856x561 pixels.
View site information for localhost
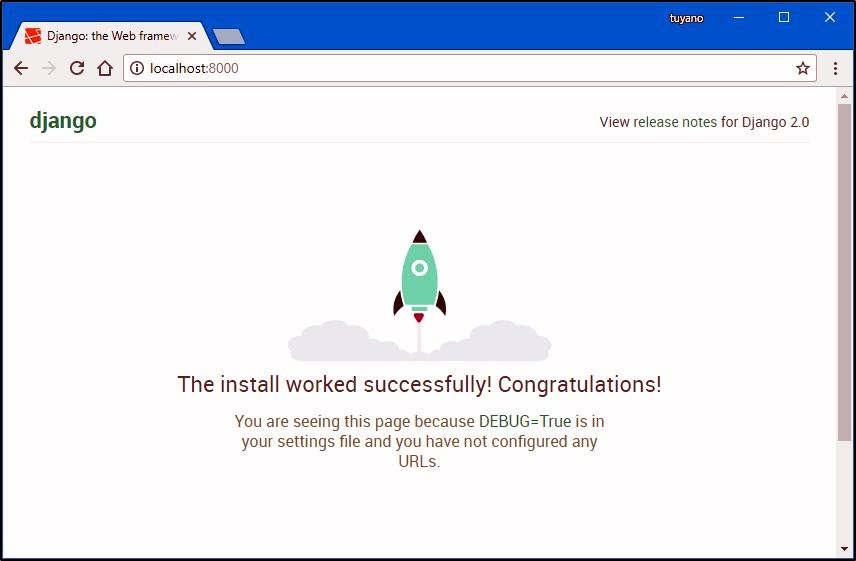(138, 68)
